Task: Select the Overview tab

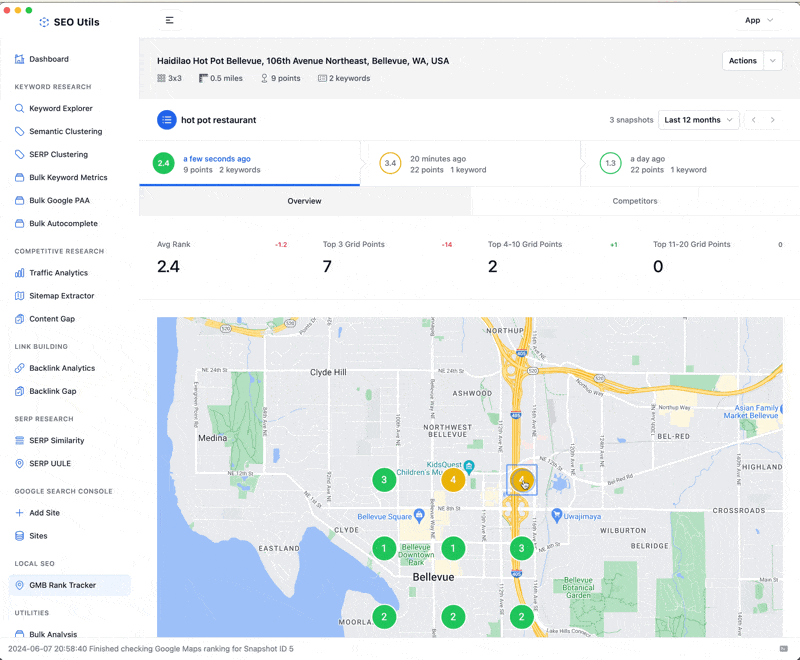Action: 304,201
